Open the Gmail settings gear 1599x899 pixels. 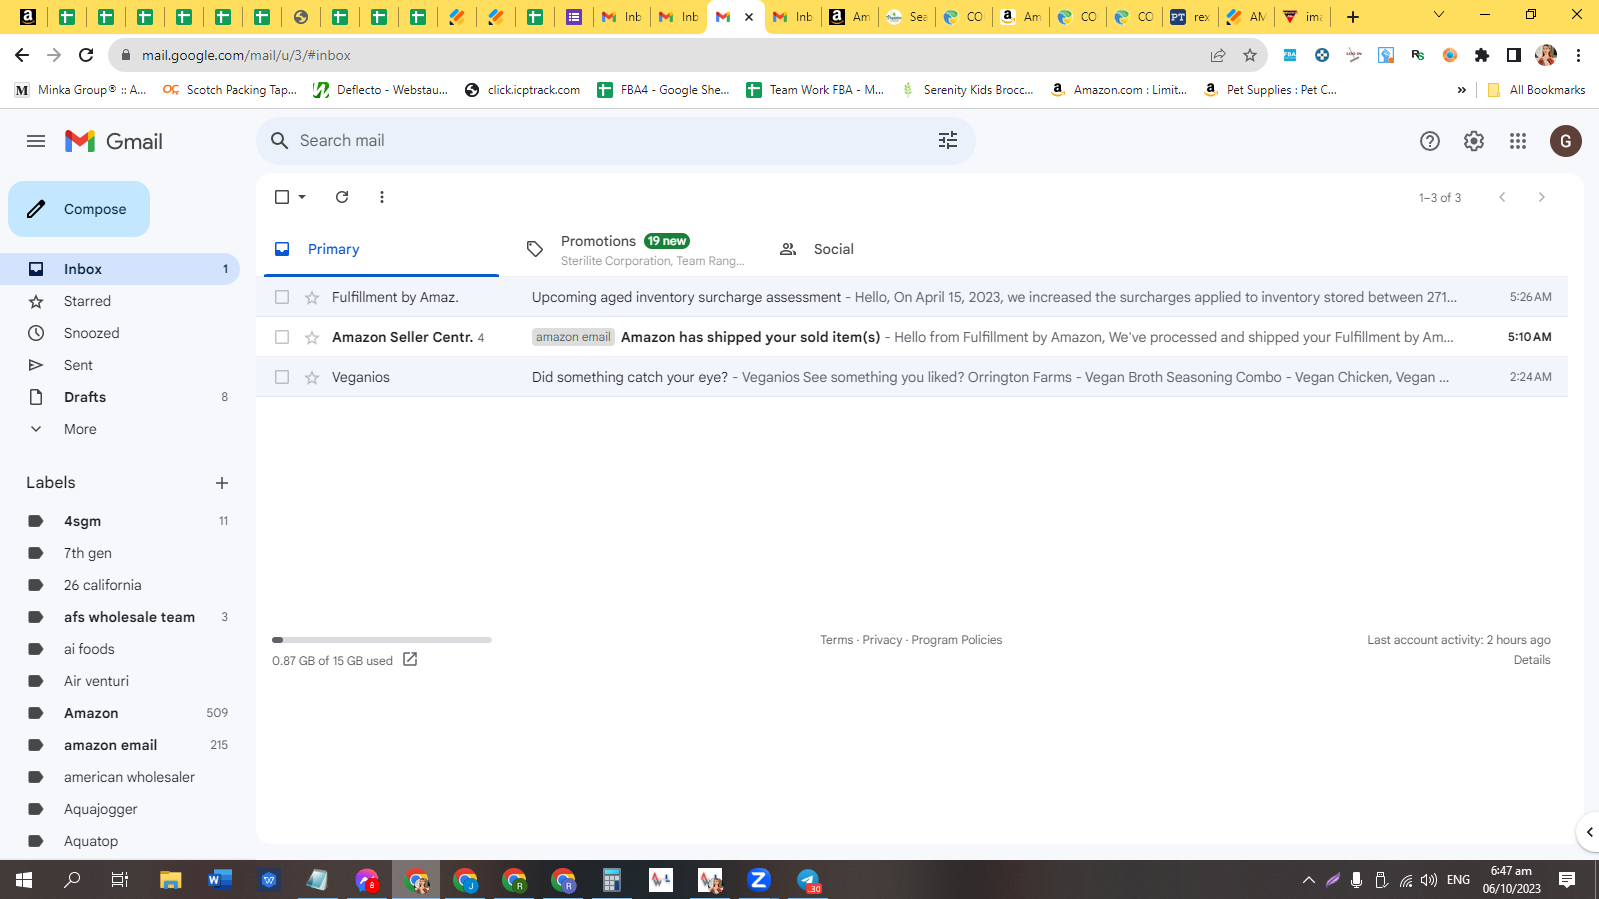(x=1474, y=141)
